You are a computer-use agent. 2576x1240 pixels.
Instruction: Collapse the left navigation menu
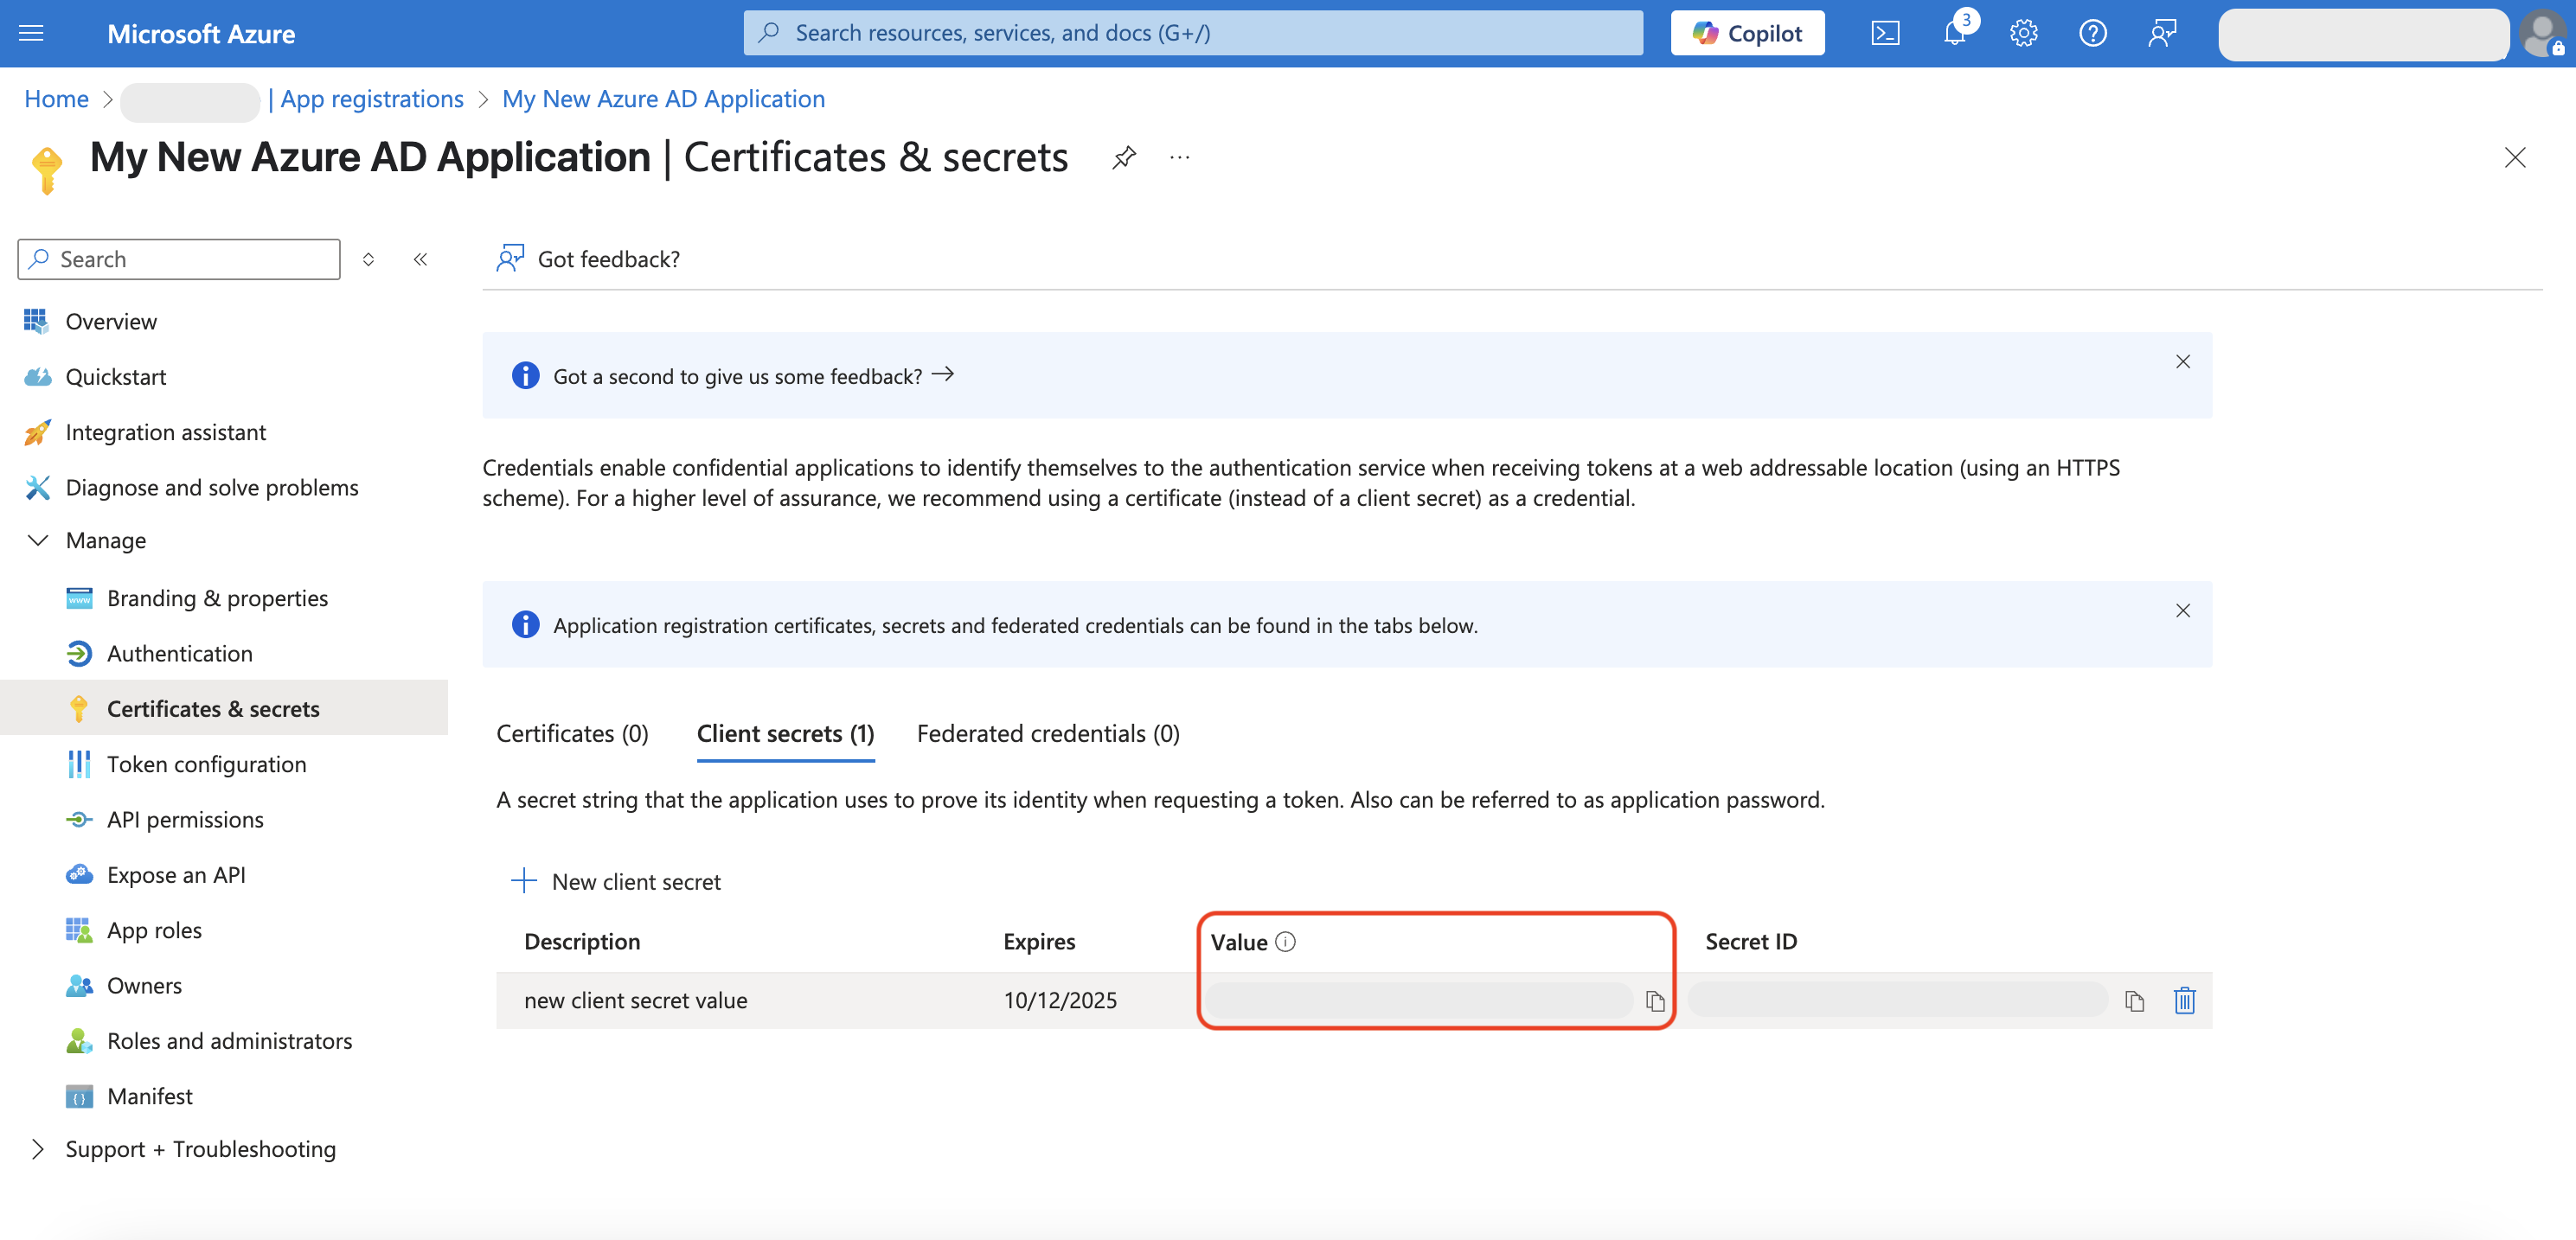point(421,259)
